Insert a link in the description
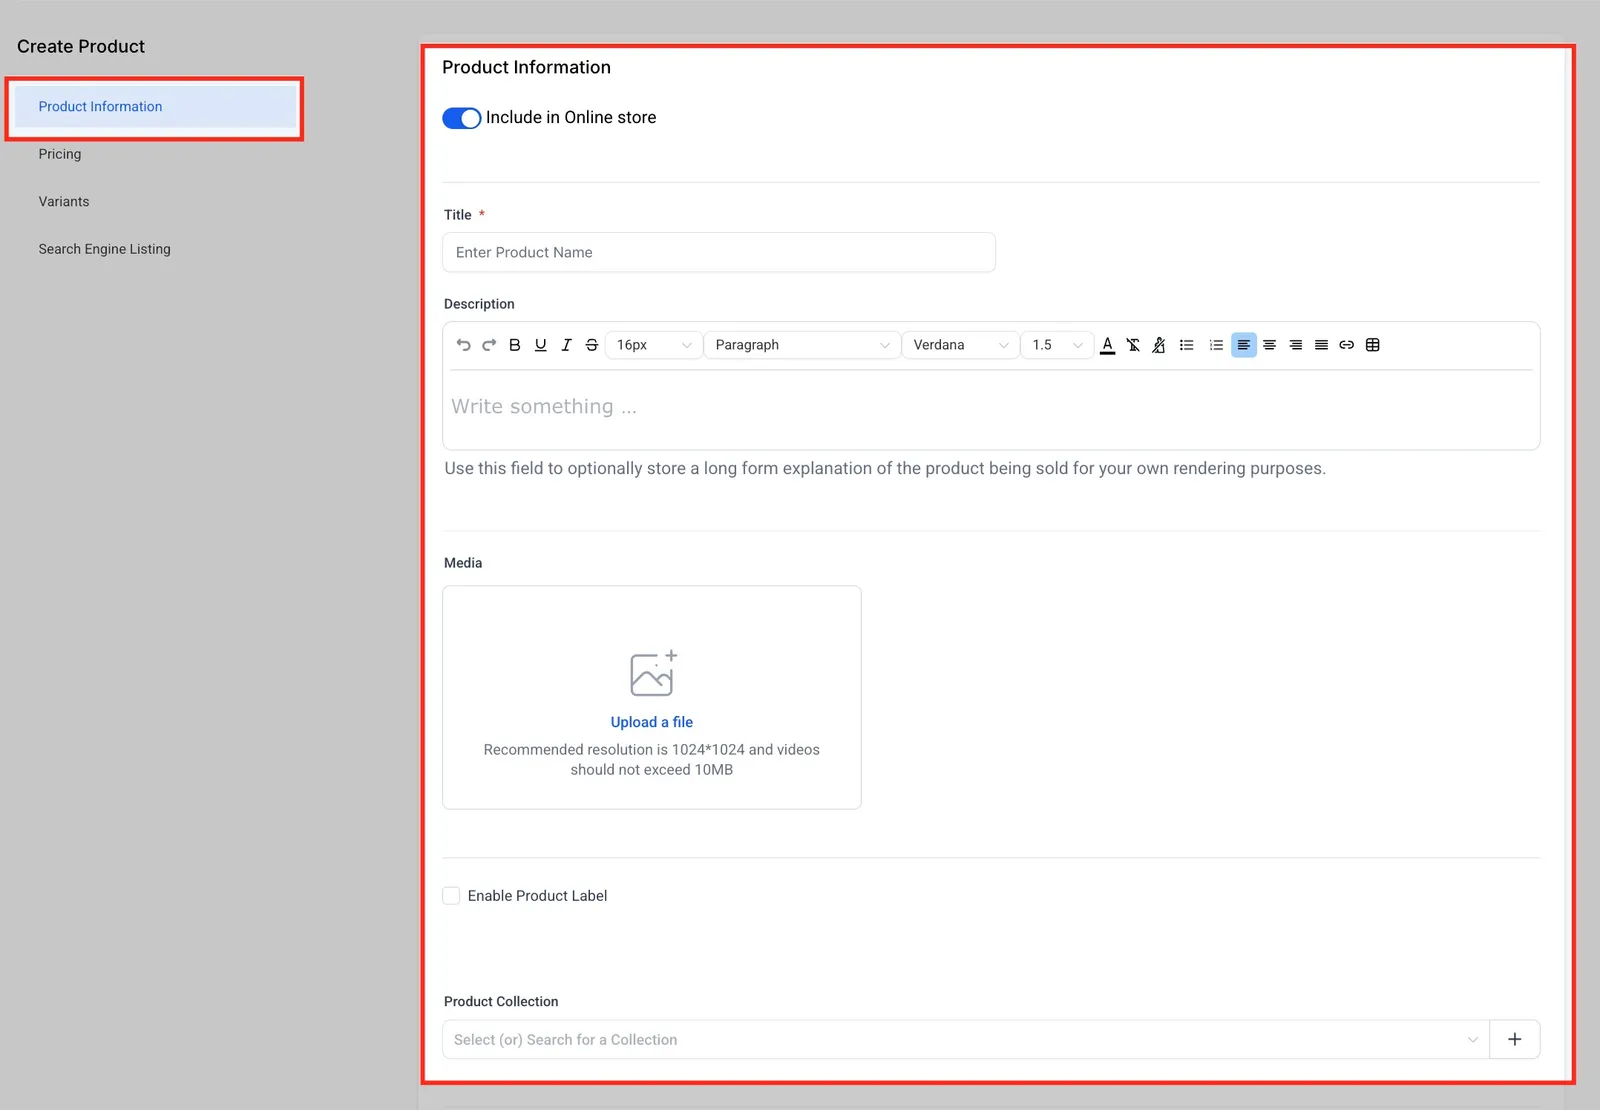Image resolution: width=1600 pixels, height=1110 pixels. point(1347,345)
